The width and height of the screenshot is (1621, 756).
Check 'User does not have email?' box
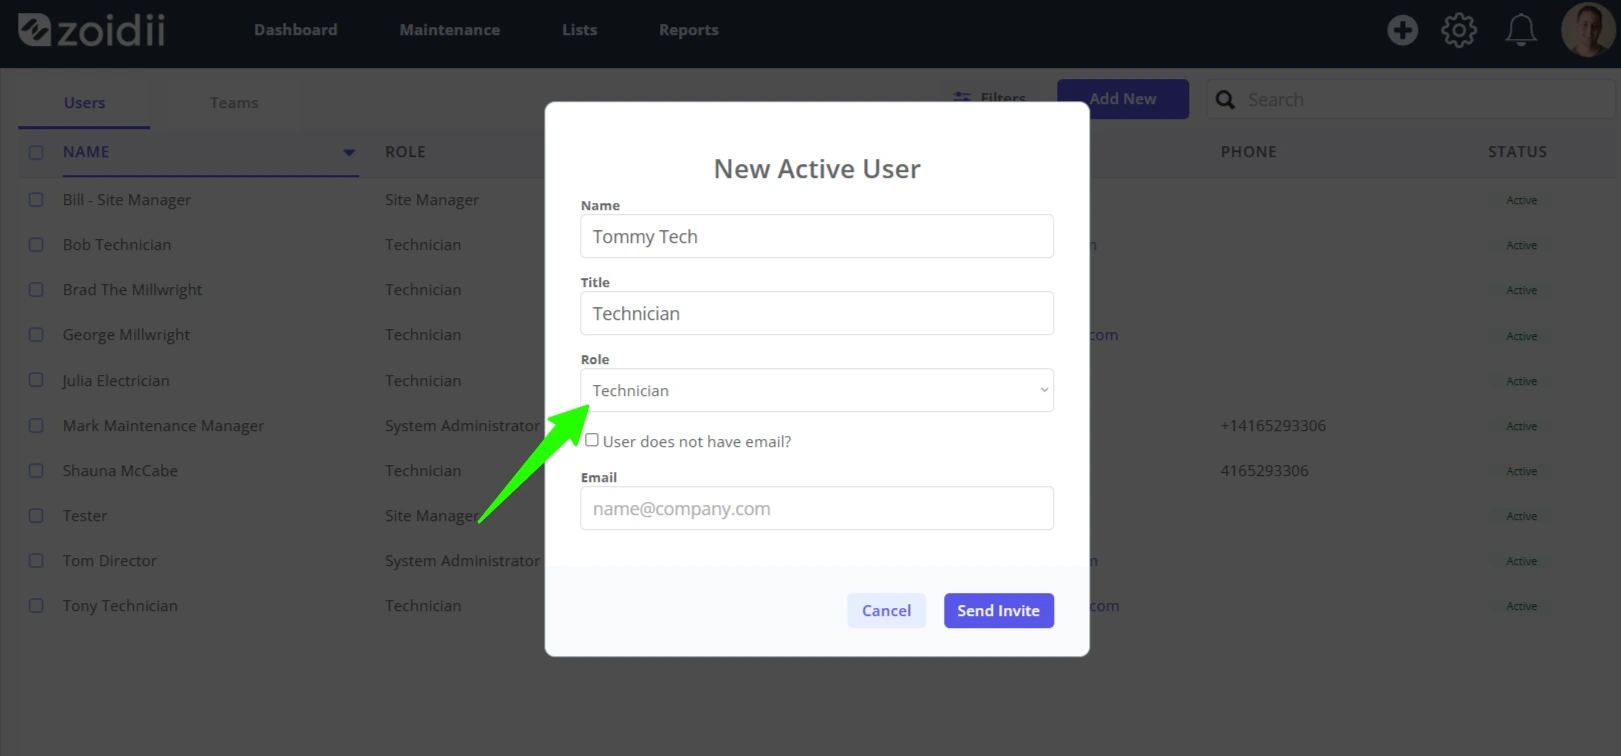click(x=592, y=440)
